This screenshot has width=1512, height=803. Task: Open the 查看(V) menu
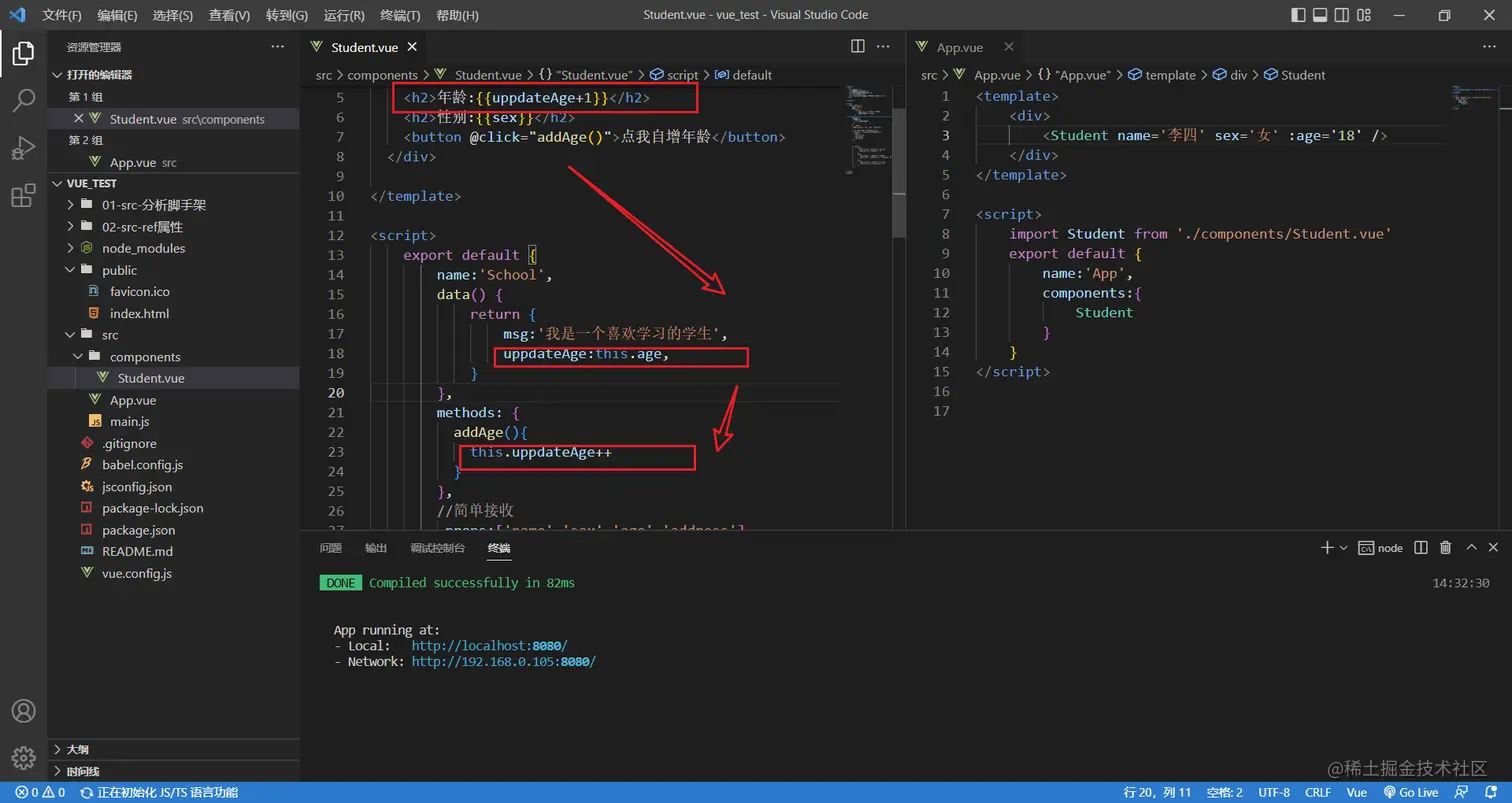(230, 15)
